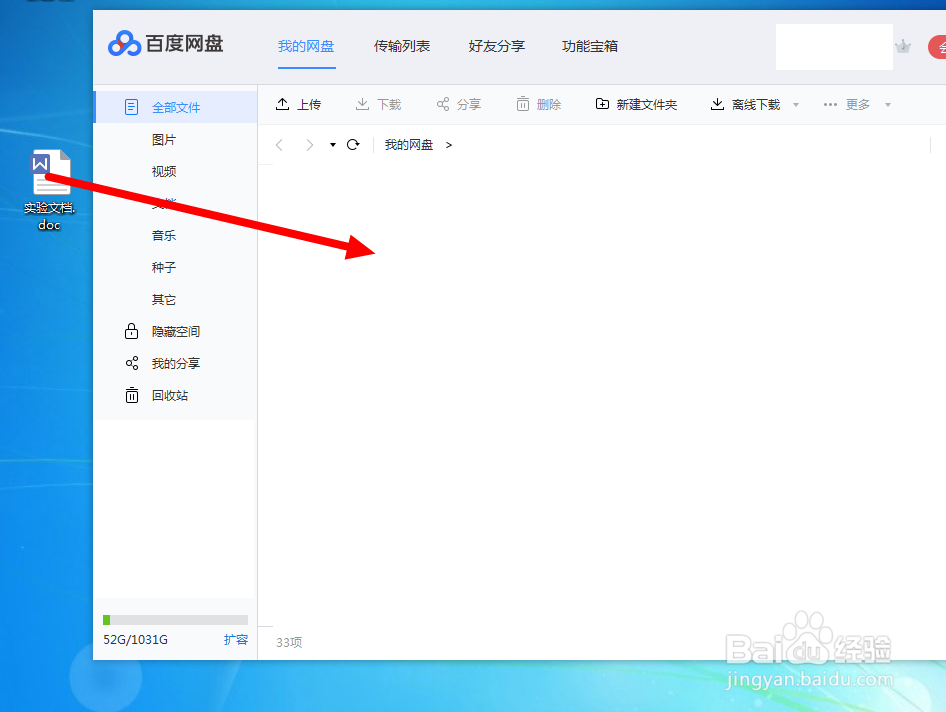Click the storage usage bar
Screen dimensions: 946x712
click(176, 620)
